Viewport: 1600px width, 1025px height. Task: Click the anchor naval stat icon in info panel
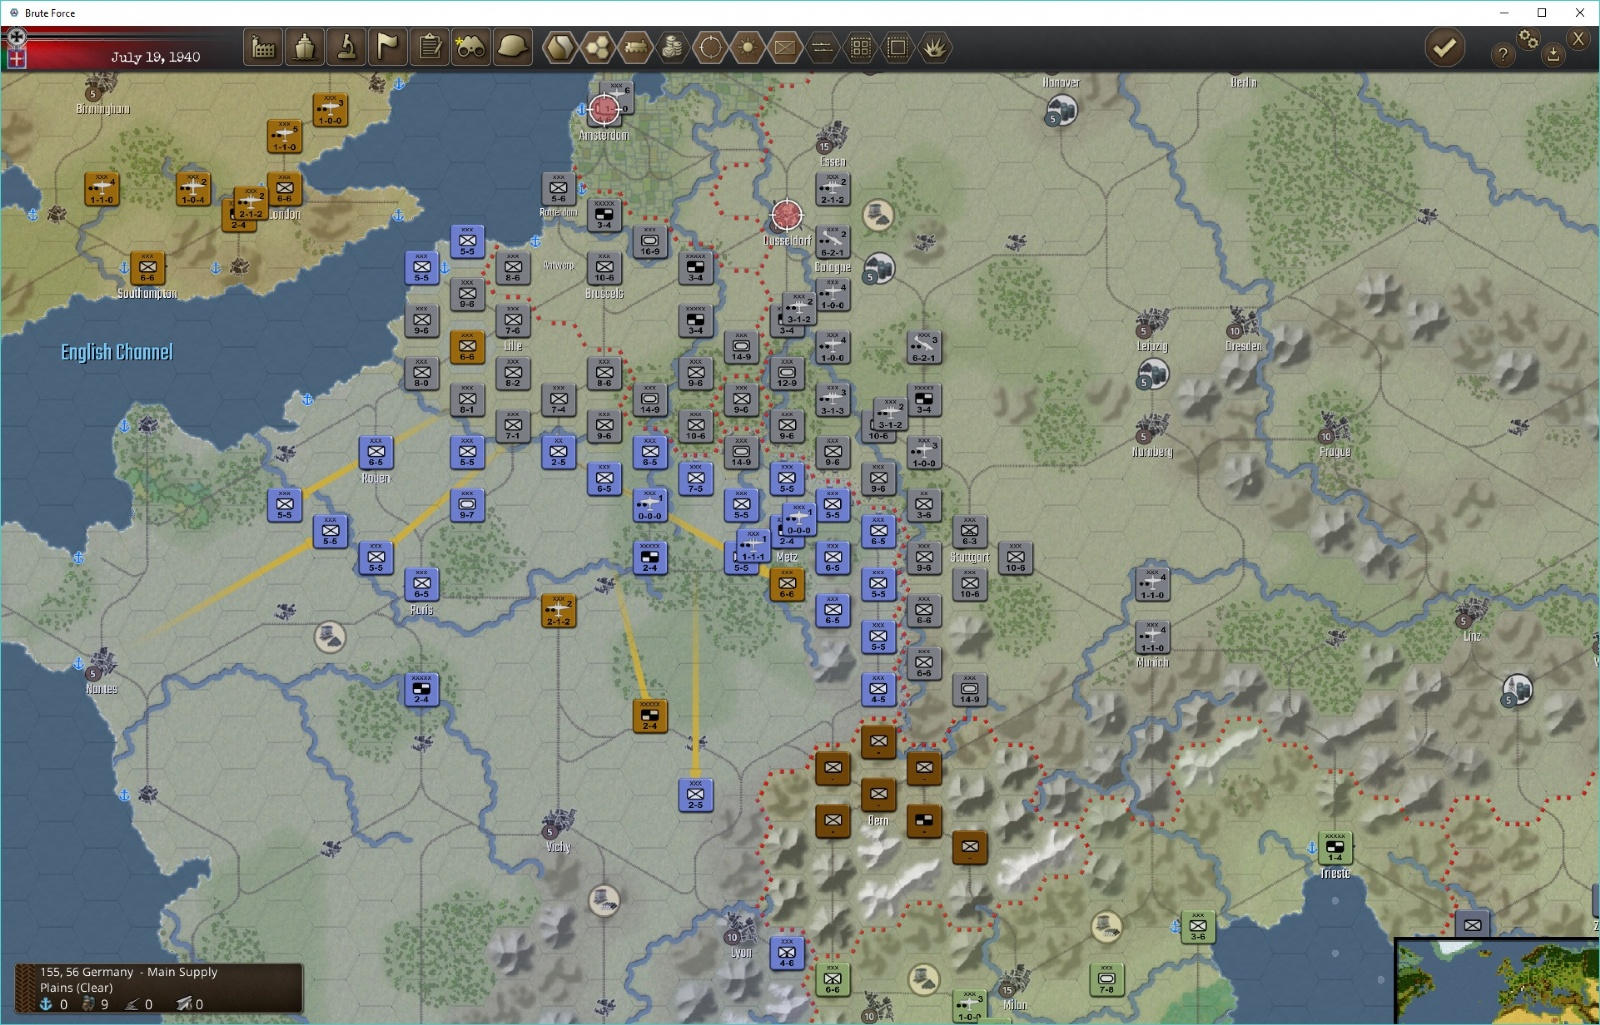pyautogui.click(x=46, y=1004)
